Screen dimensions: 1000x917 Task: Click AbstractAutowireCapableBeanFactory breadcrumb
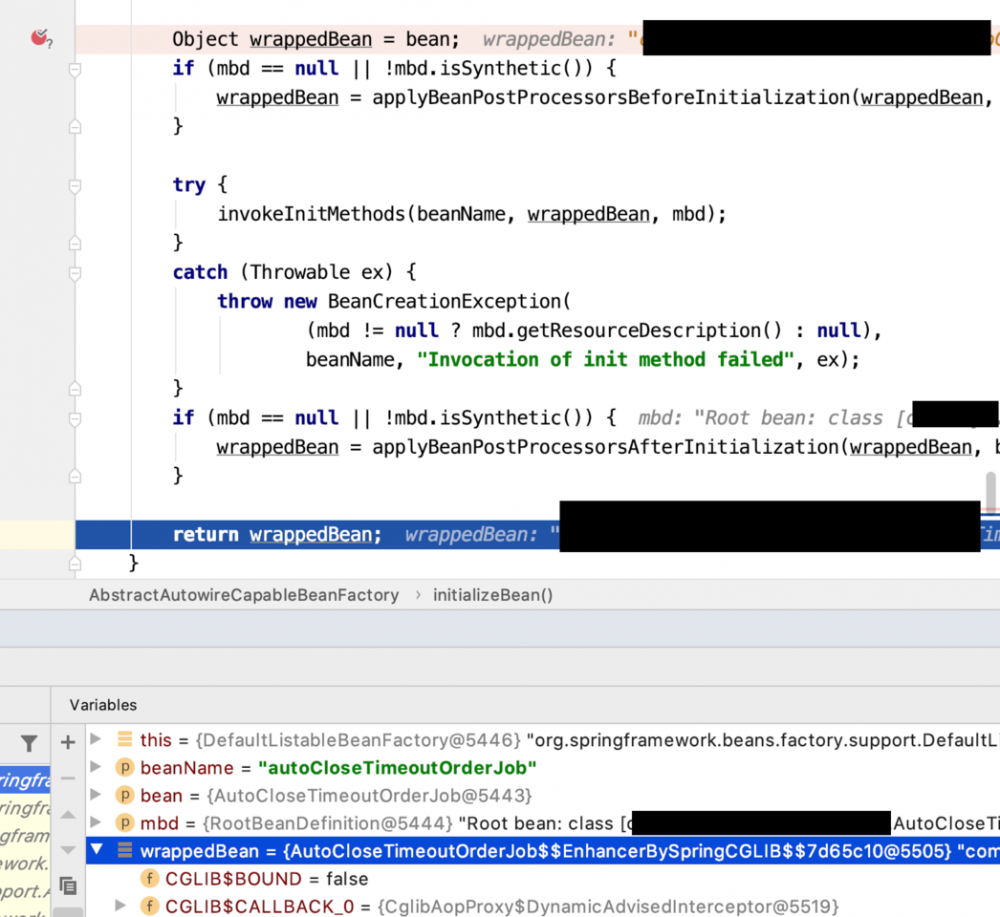pyautogui.click(x=244, y=595)
